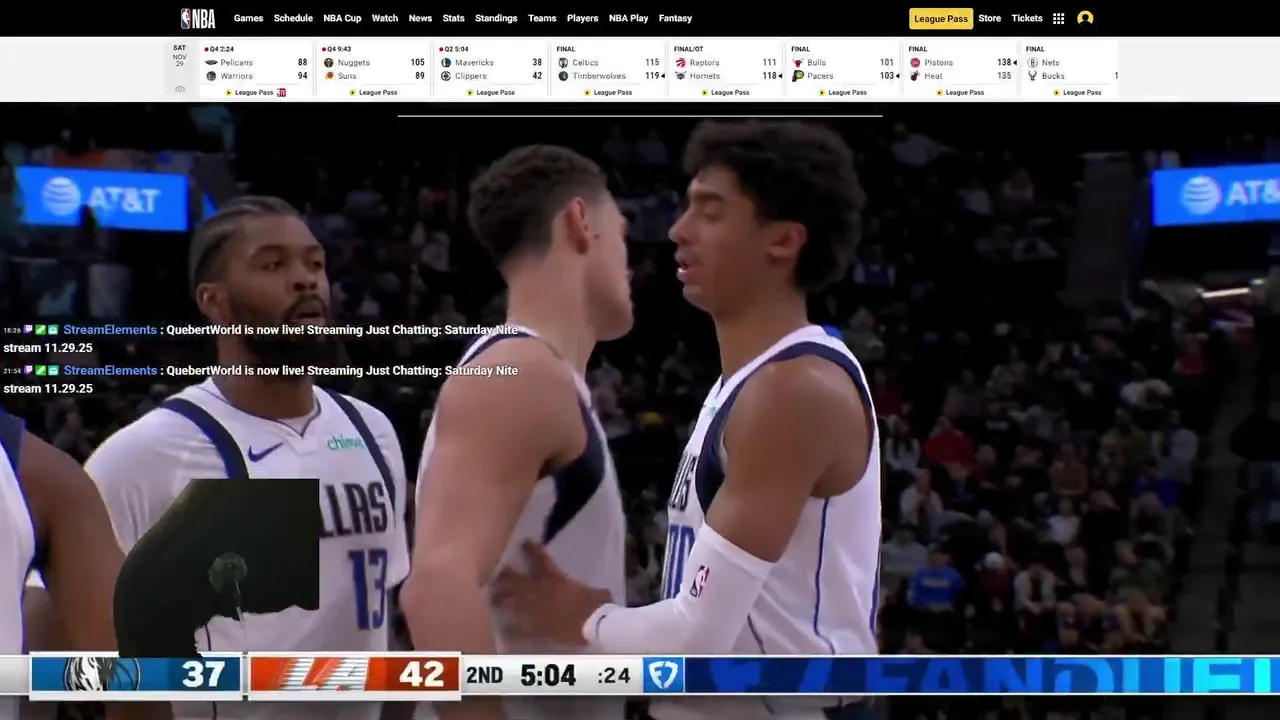This screenshot has height=720, width=1280.
Task: Open the Games menu item
Action: [249, 18]
